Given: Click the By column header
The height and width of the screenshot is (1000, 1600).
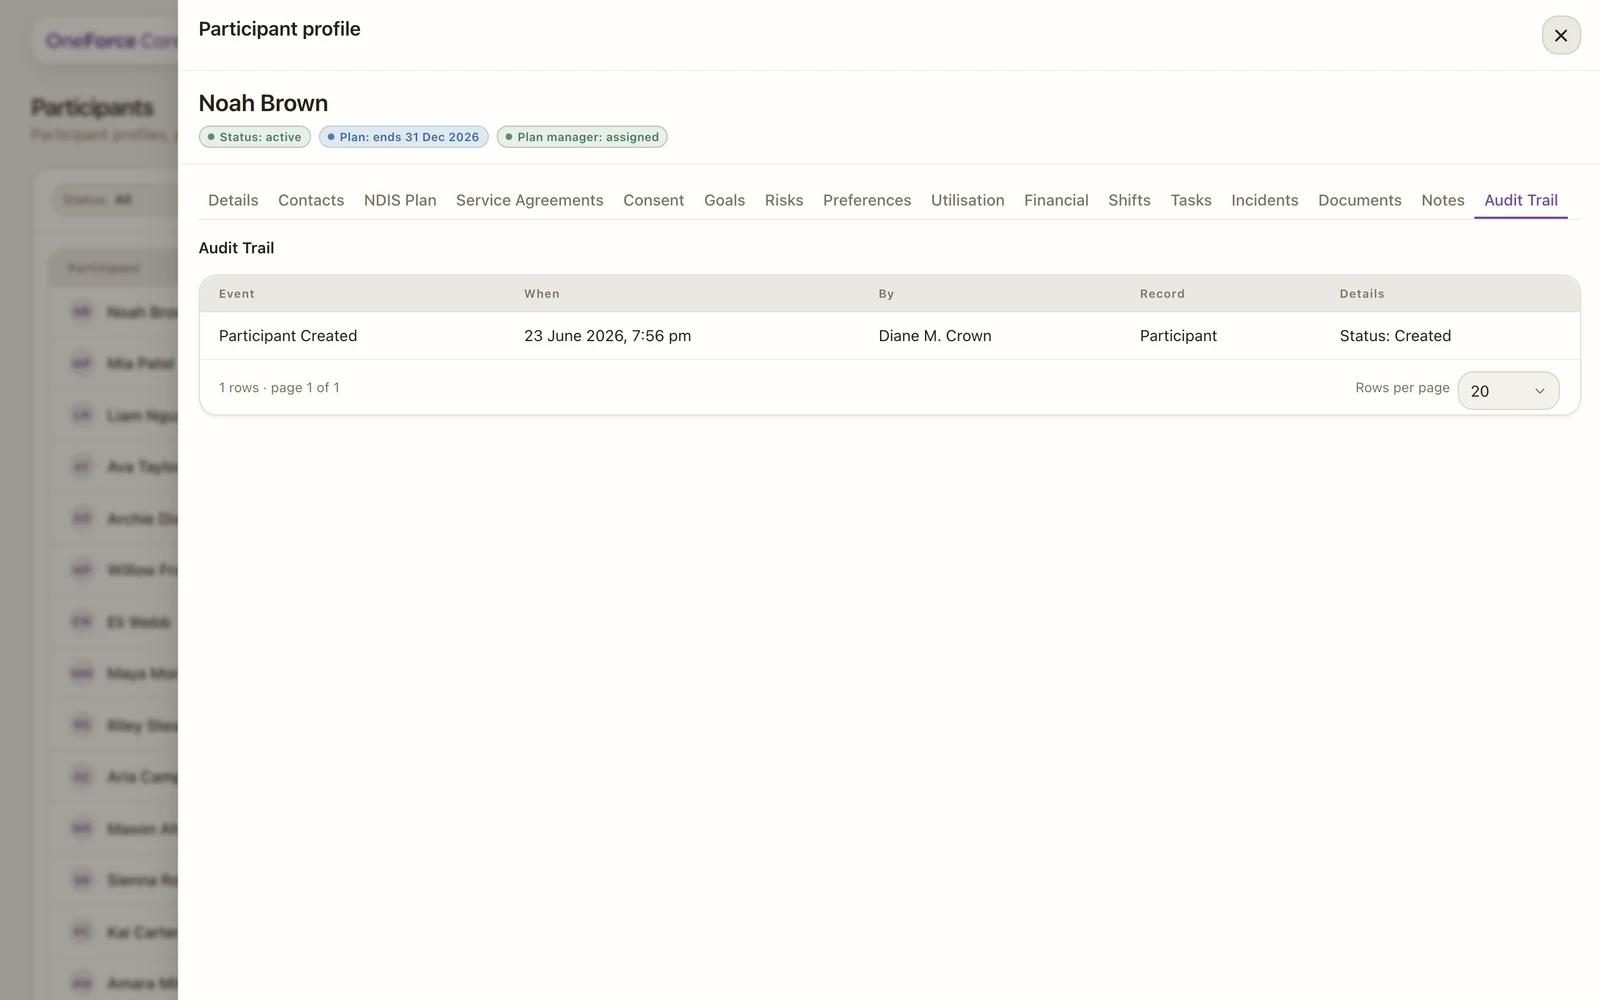Looking at the screenshot, I should pos(886,294).
